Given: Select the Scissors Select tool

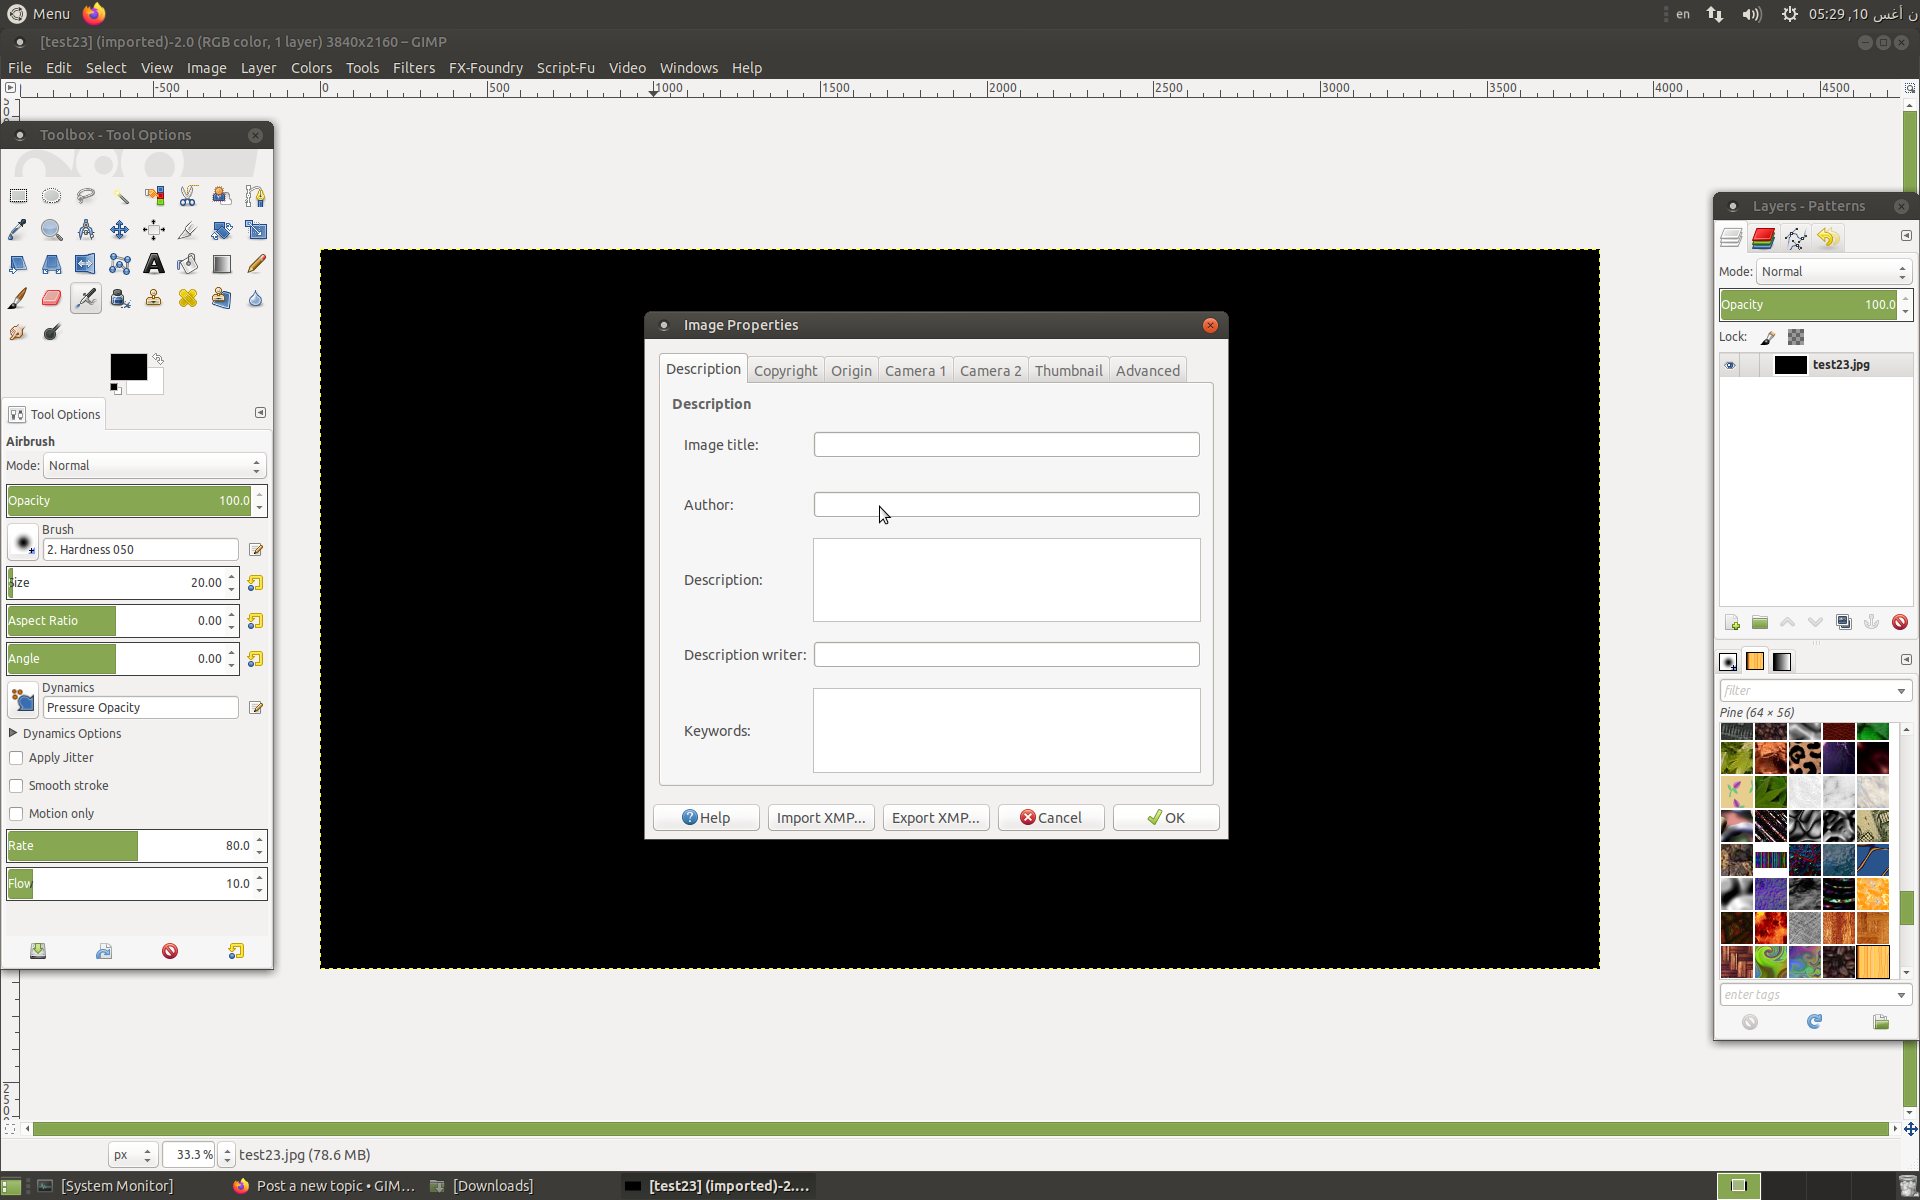Looking at the screenshot, I should pyautogui.click(x=188, y=196).
